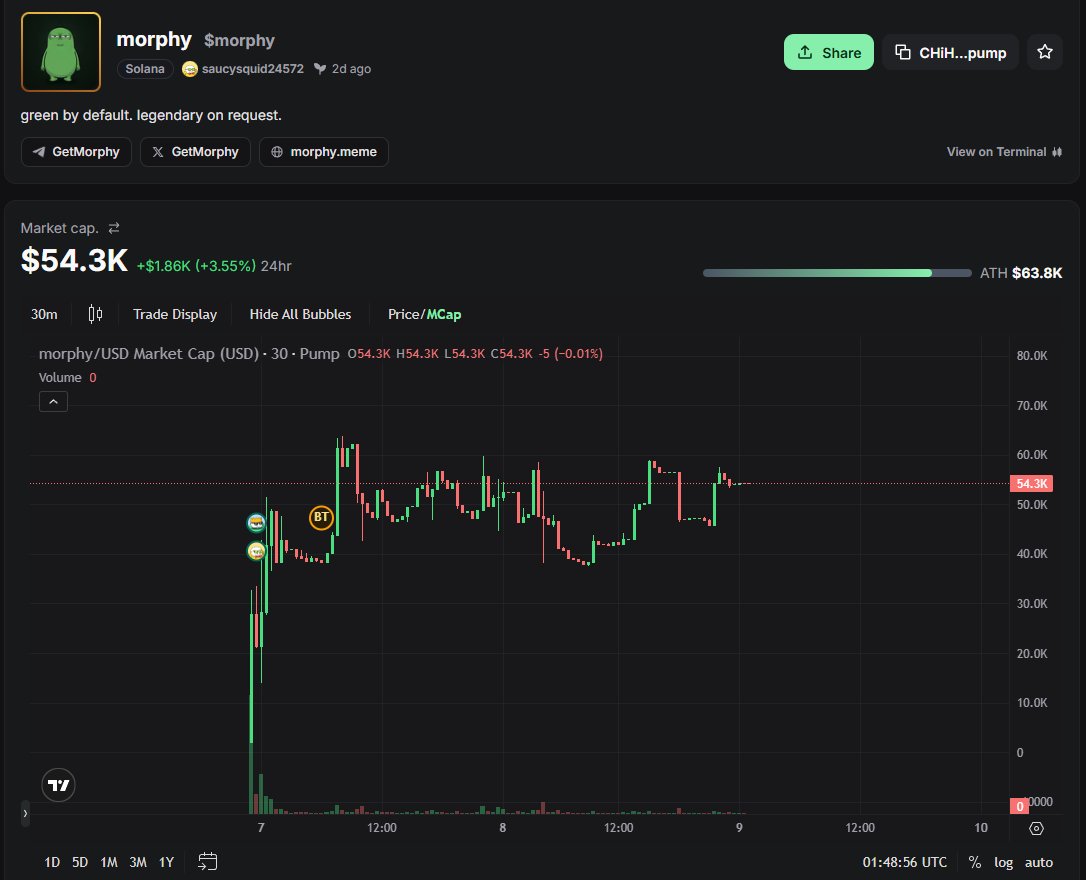Click the ATH $63.8K value
Viewport: 1086px width, 880px height.
1037,273
